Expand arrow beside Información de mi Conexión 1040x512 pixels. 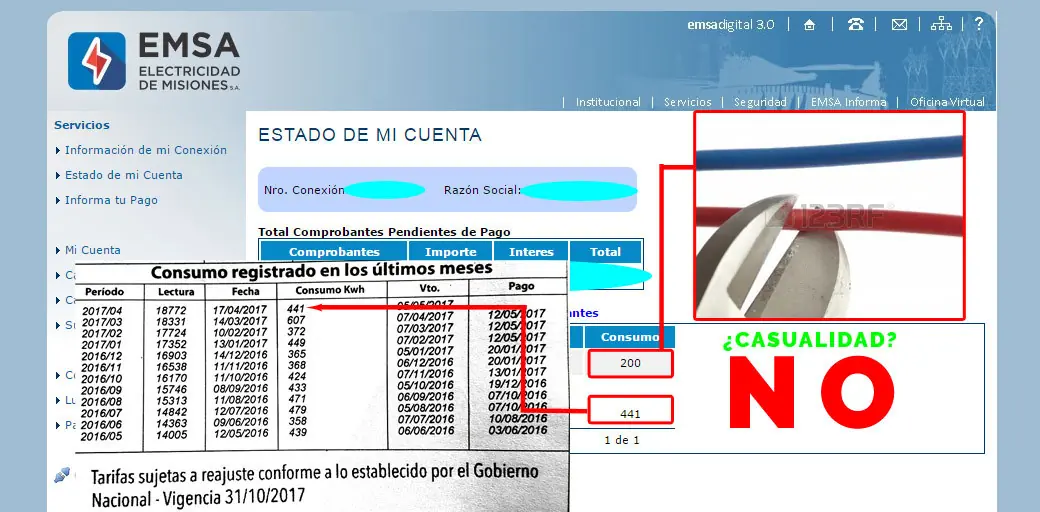pos(58,151)
